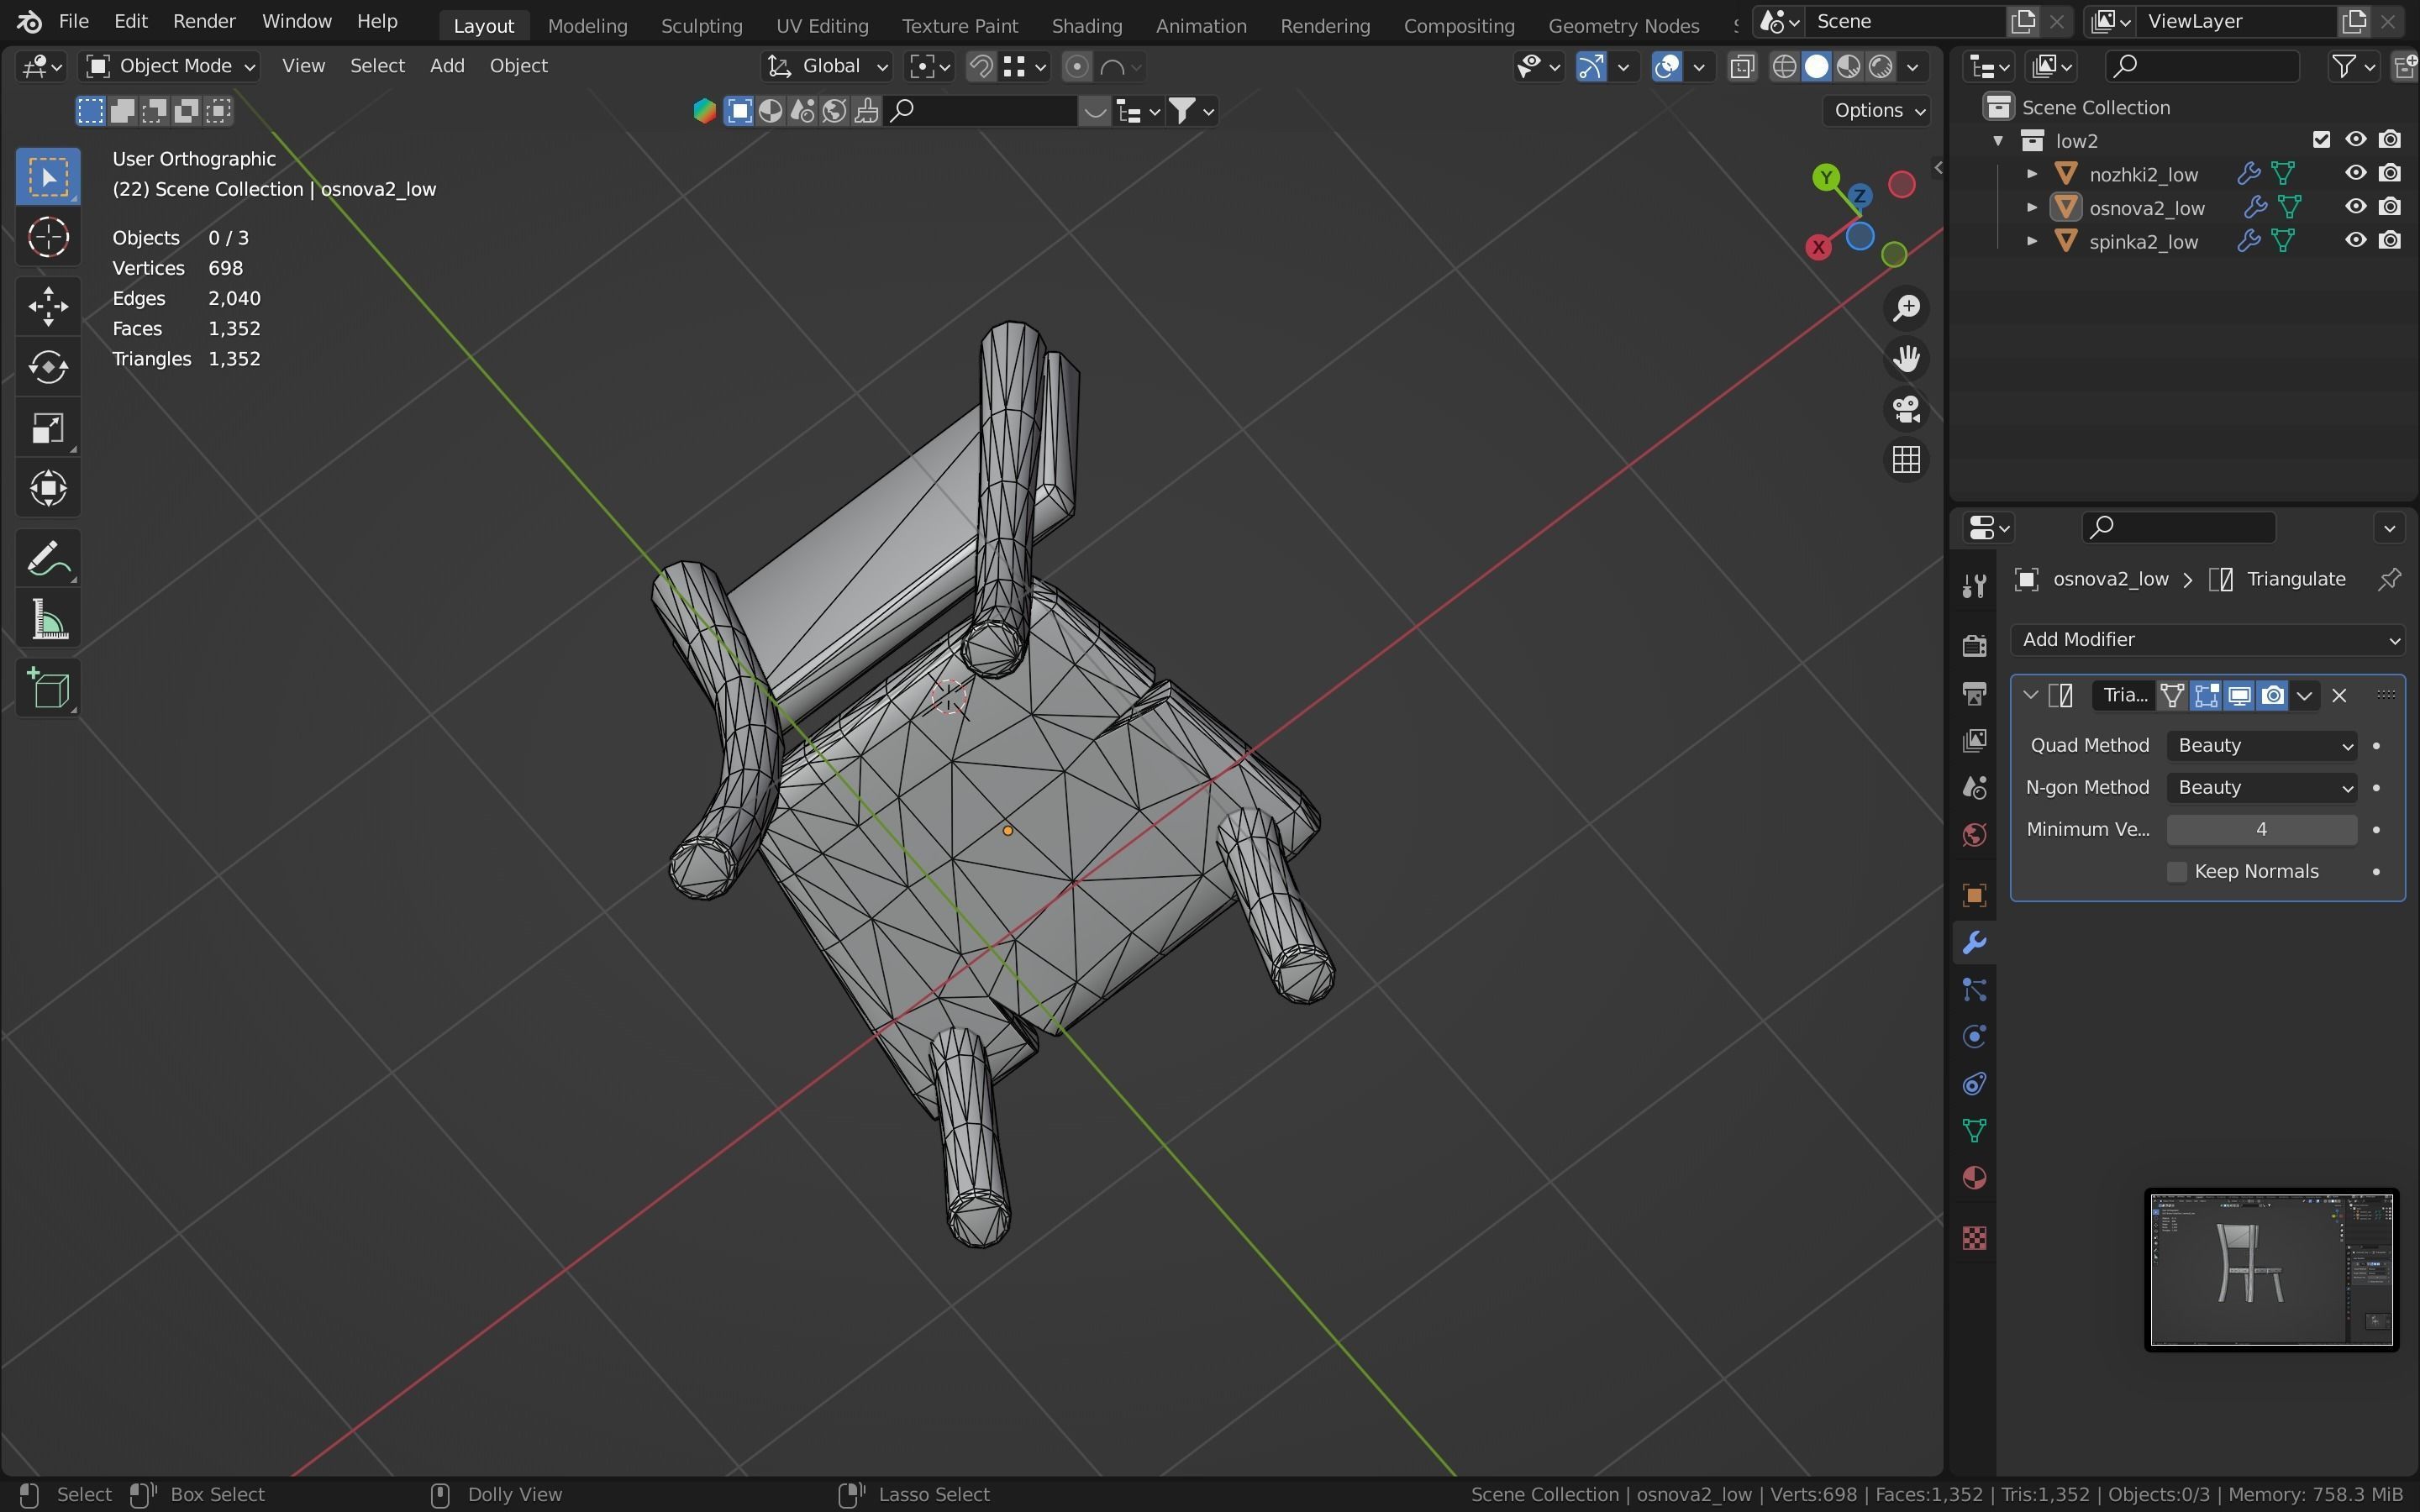Click the chair preview thumbnail
This screenshot has width=2420, height=1512.
pos(2271,1270)
